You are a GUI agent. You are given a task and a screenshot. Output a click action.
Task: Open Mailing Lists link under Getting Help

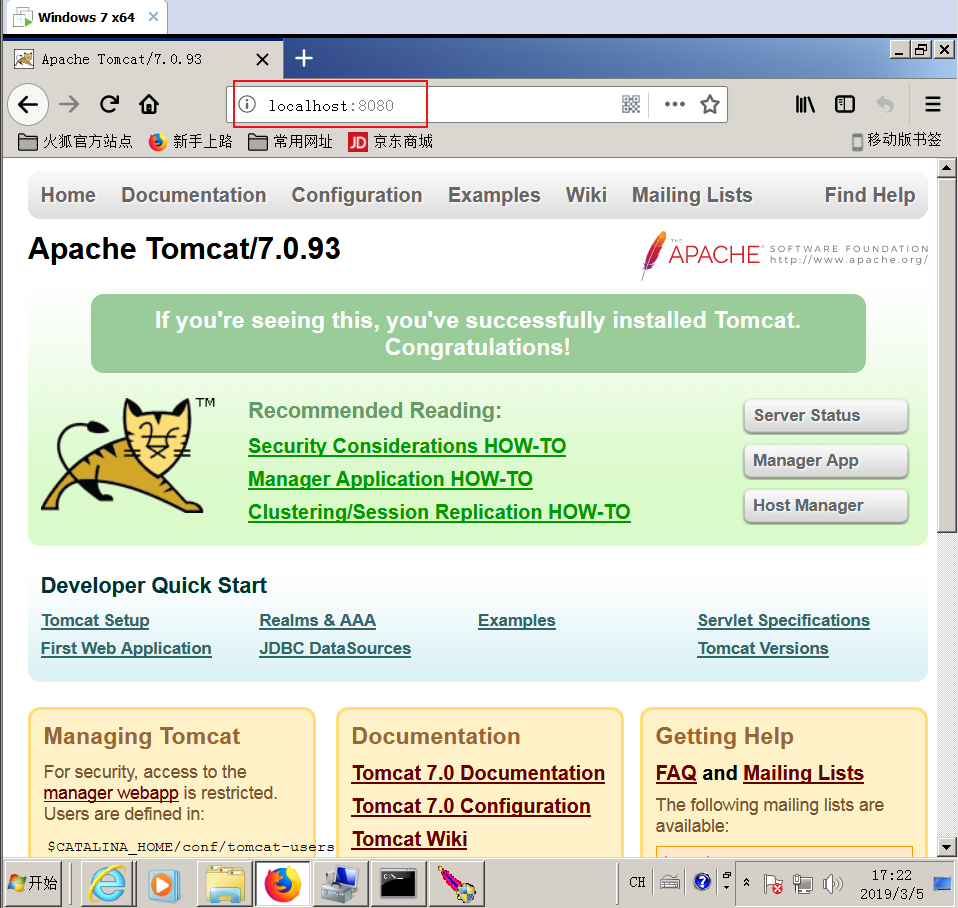click(x=803, y=773)
